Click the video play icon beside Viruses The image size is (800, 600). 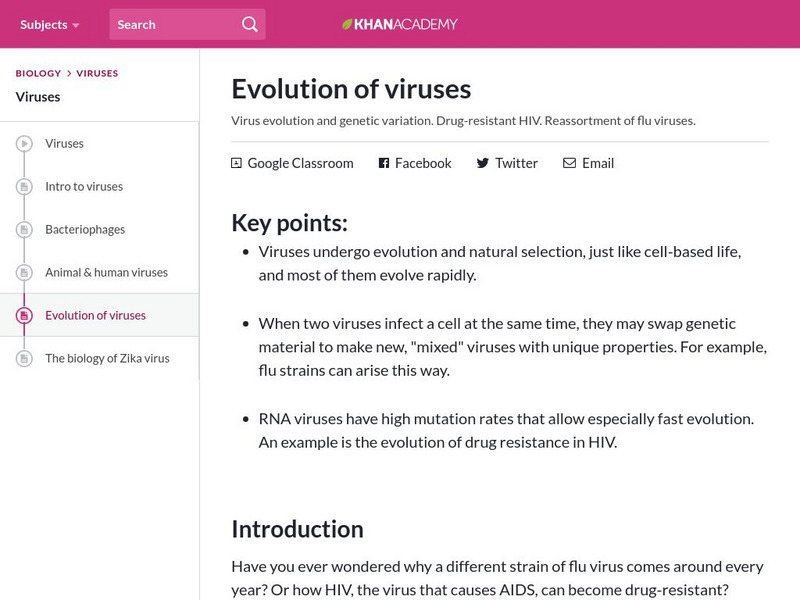[x=24, y=144]
